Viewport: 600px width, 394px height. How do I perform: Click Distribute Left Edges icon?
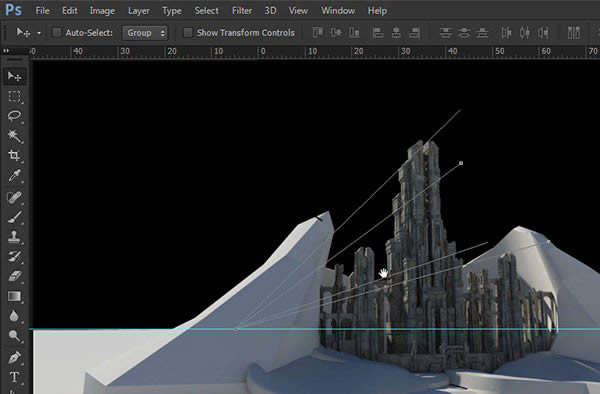(x=506, y=33)
